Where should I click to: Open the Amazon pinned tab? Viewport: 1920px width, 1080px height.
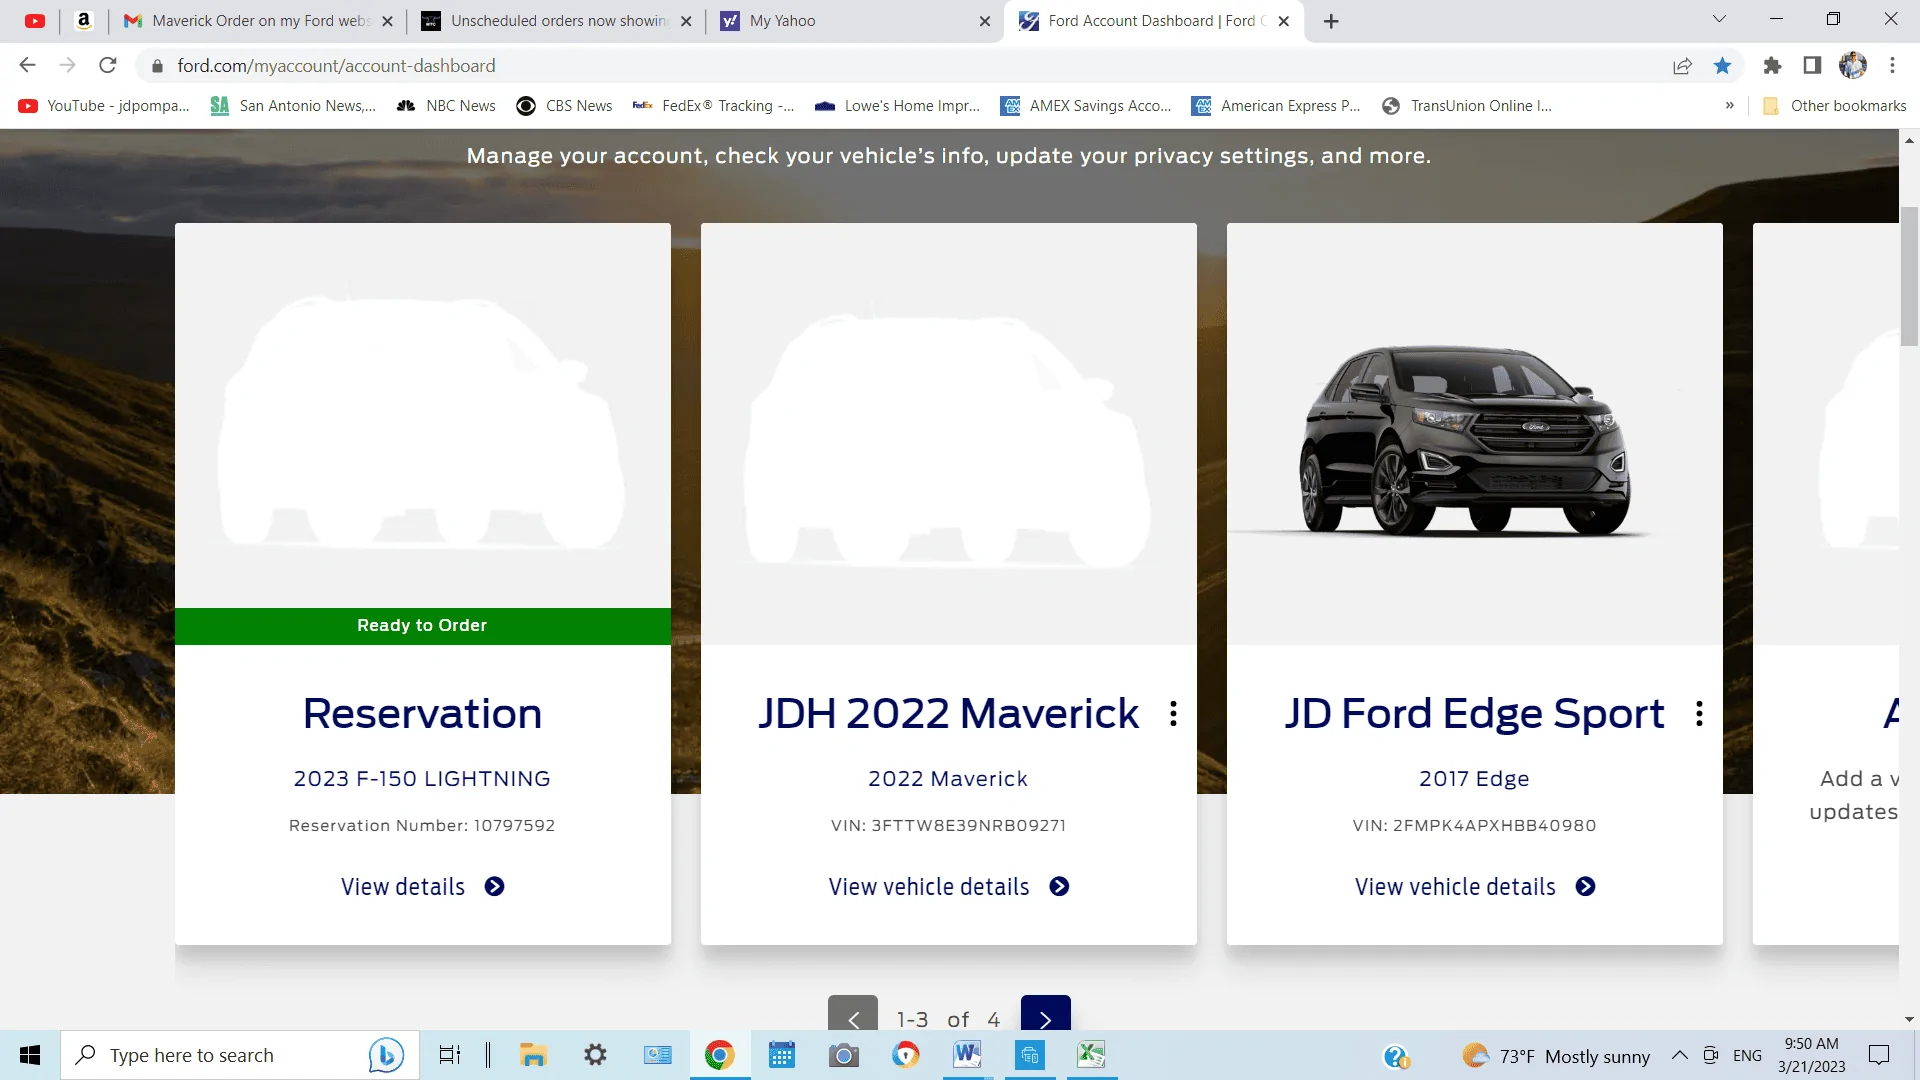pyautogui.click(x=84, y=20)
